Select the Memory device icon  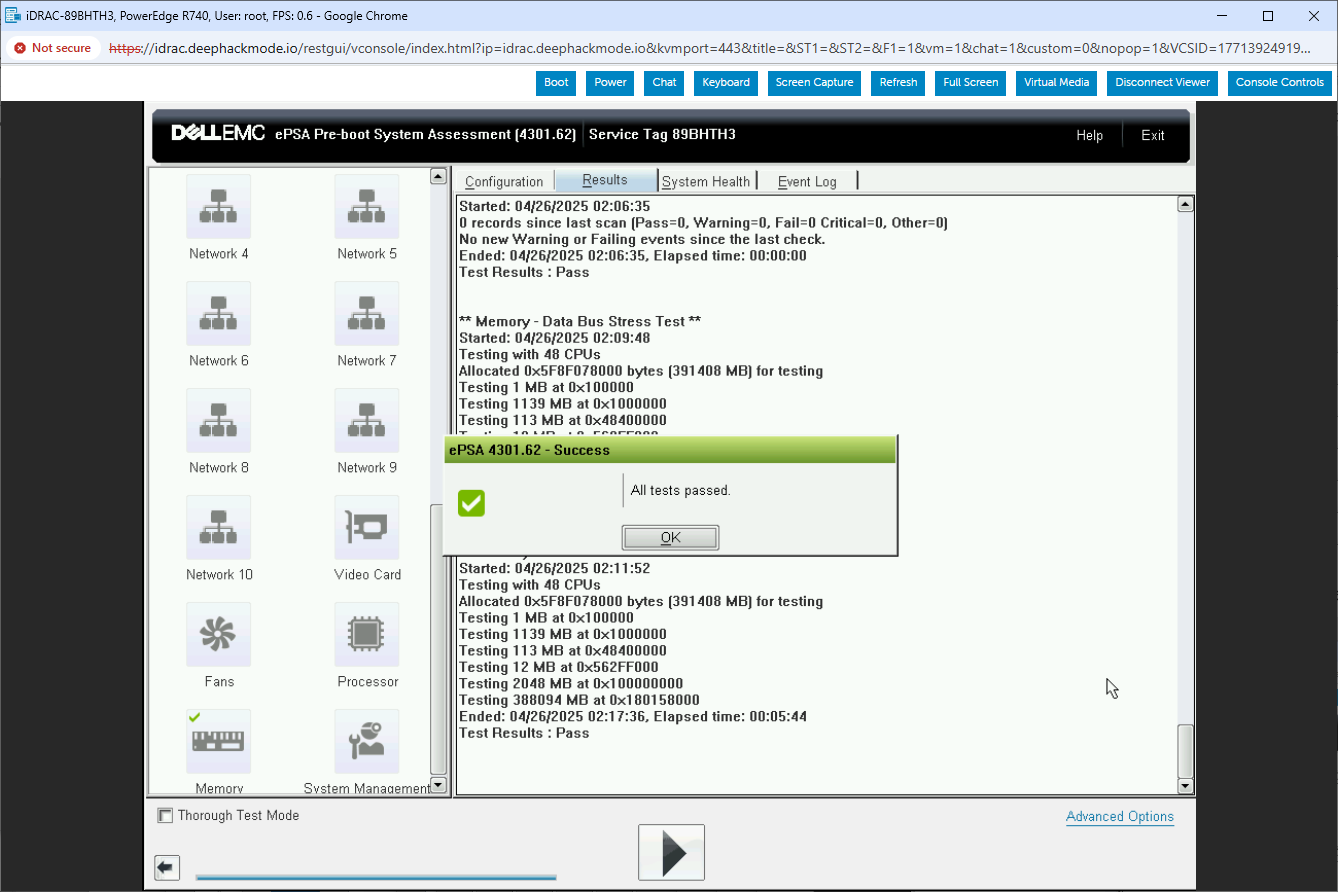[218, 742]
